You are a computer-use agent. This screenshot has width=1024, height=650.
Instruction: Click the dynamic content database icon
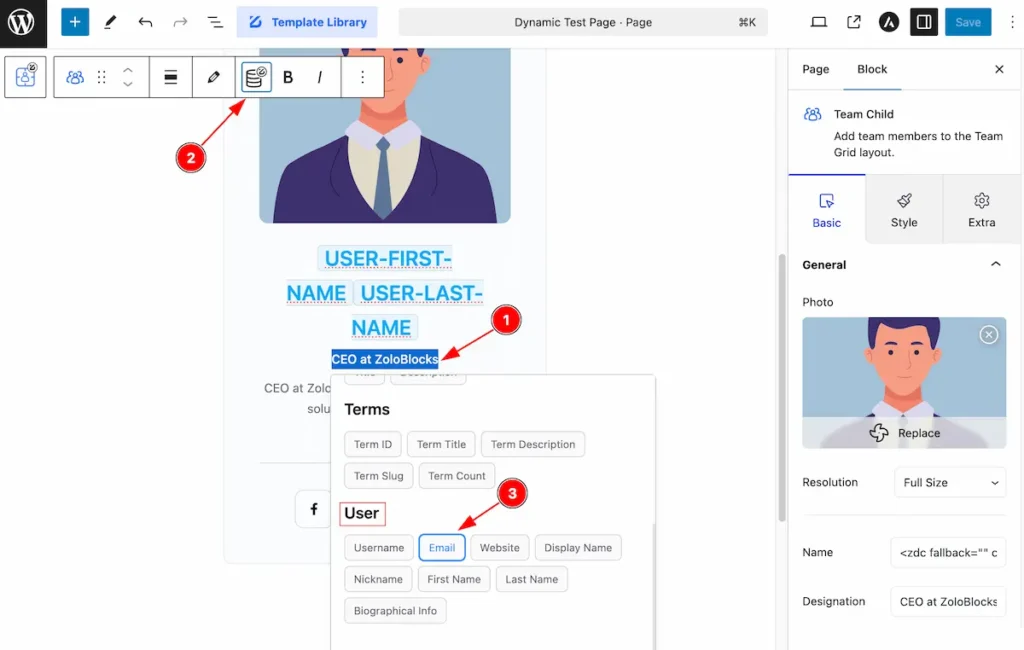click(x=256, y=77)
